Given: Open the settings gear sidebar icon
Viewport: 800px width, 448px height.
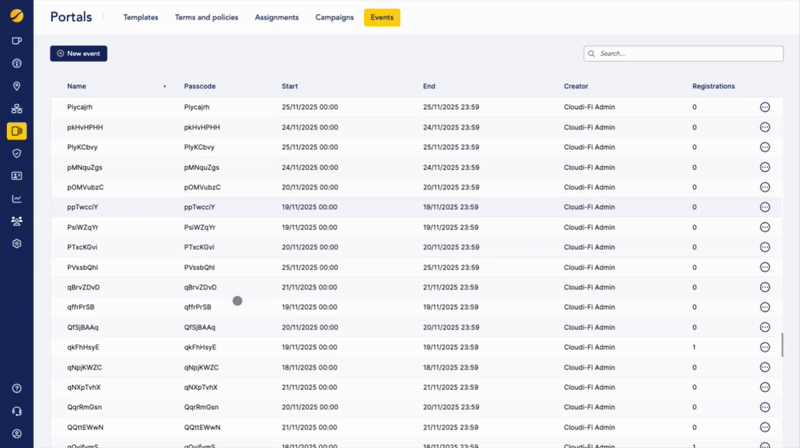Looking at the screenshot, I should 17,243.
